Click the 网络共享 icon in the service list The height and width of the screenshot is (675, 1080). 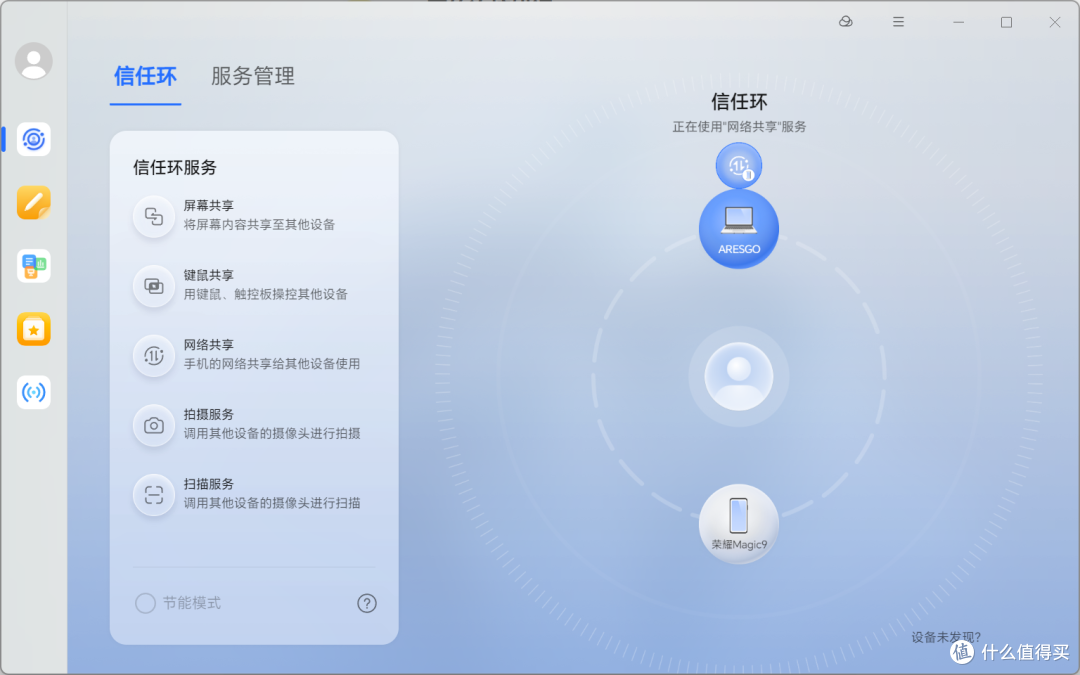tap(154, 355)
